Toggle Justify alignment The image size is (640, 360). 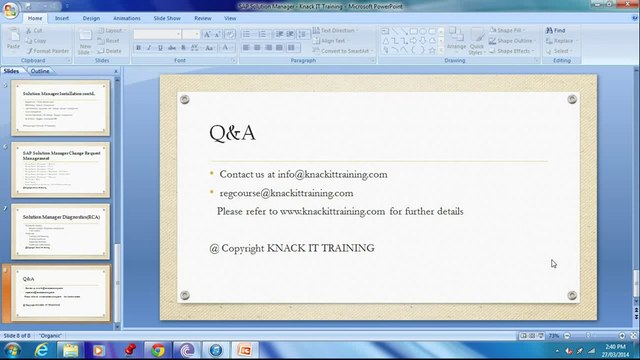(279, 48)
